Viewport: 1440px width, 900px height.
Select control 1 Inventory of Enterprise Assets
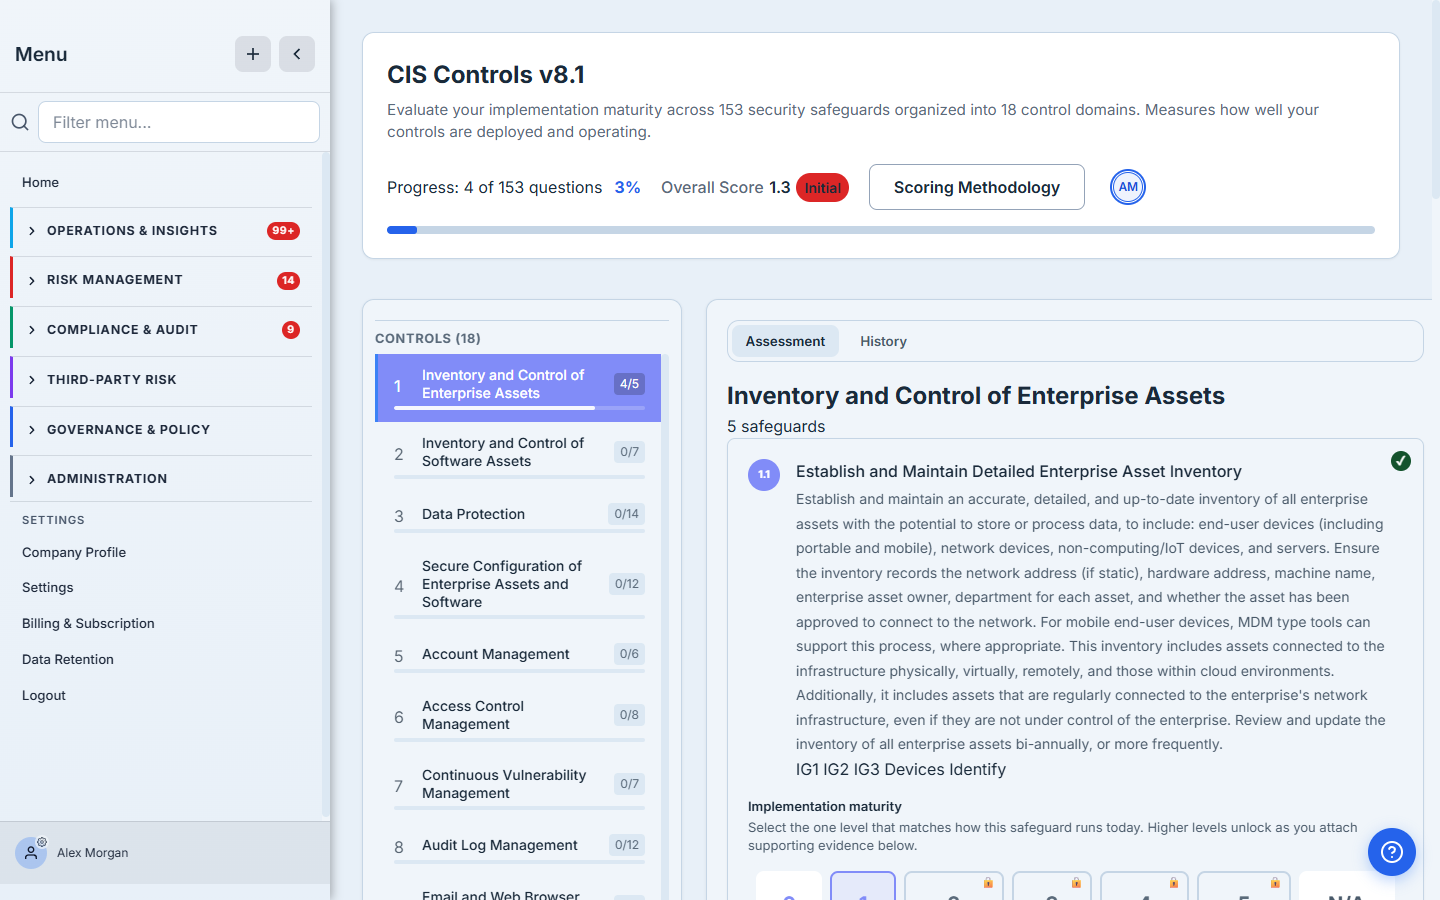(x=518, y=388)
